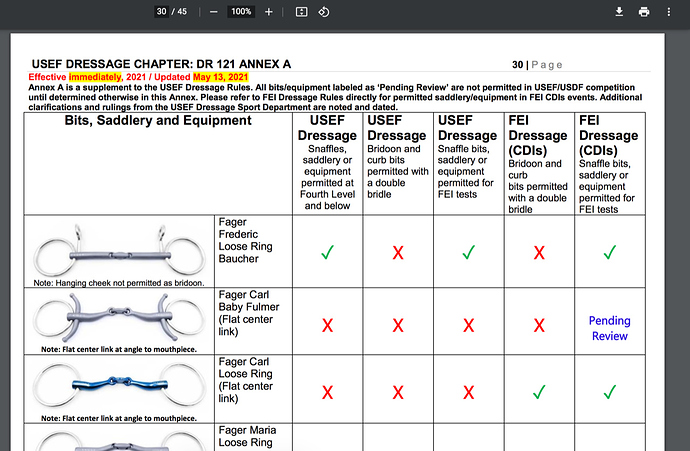The width and height of the screenshot is (690, 451).
Task: Click 'Note: Hanging cheek not permitted as bridoon.'
Action: tap(119, 283)
